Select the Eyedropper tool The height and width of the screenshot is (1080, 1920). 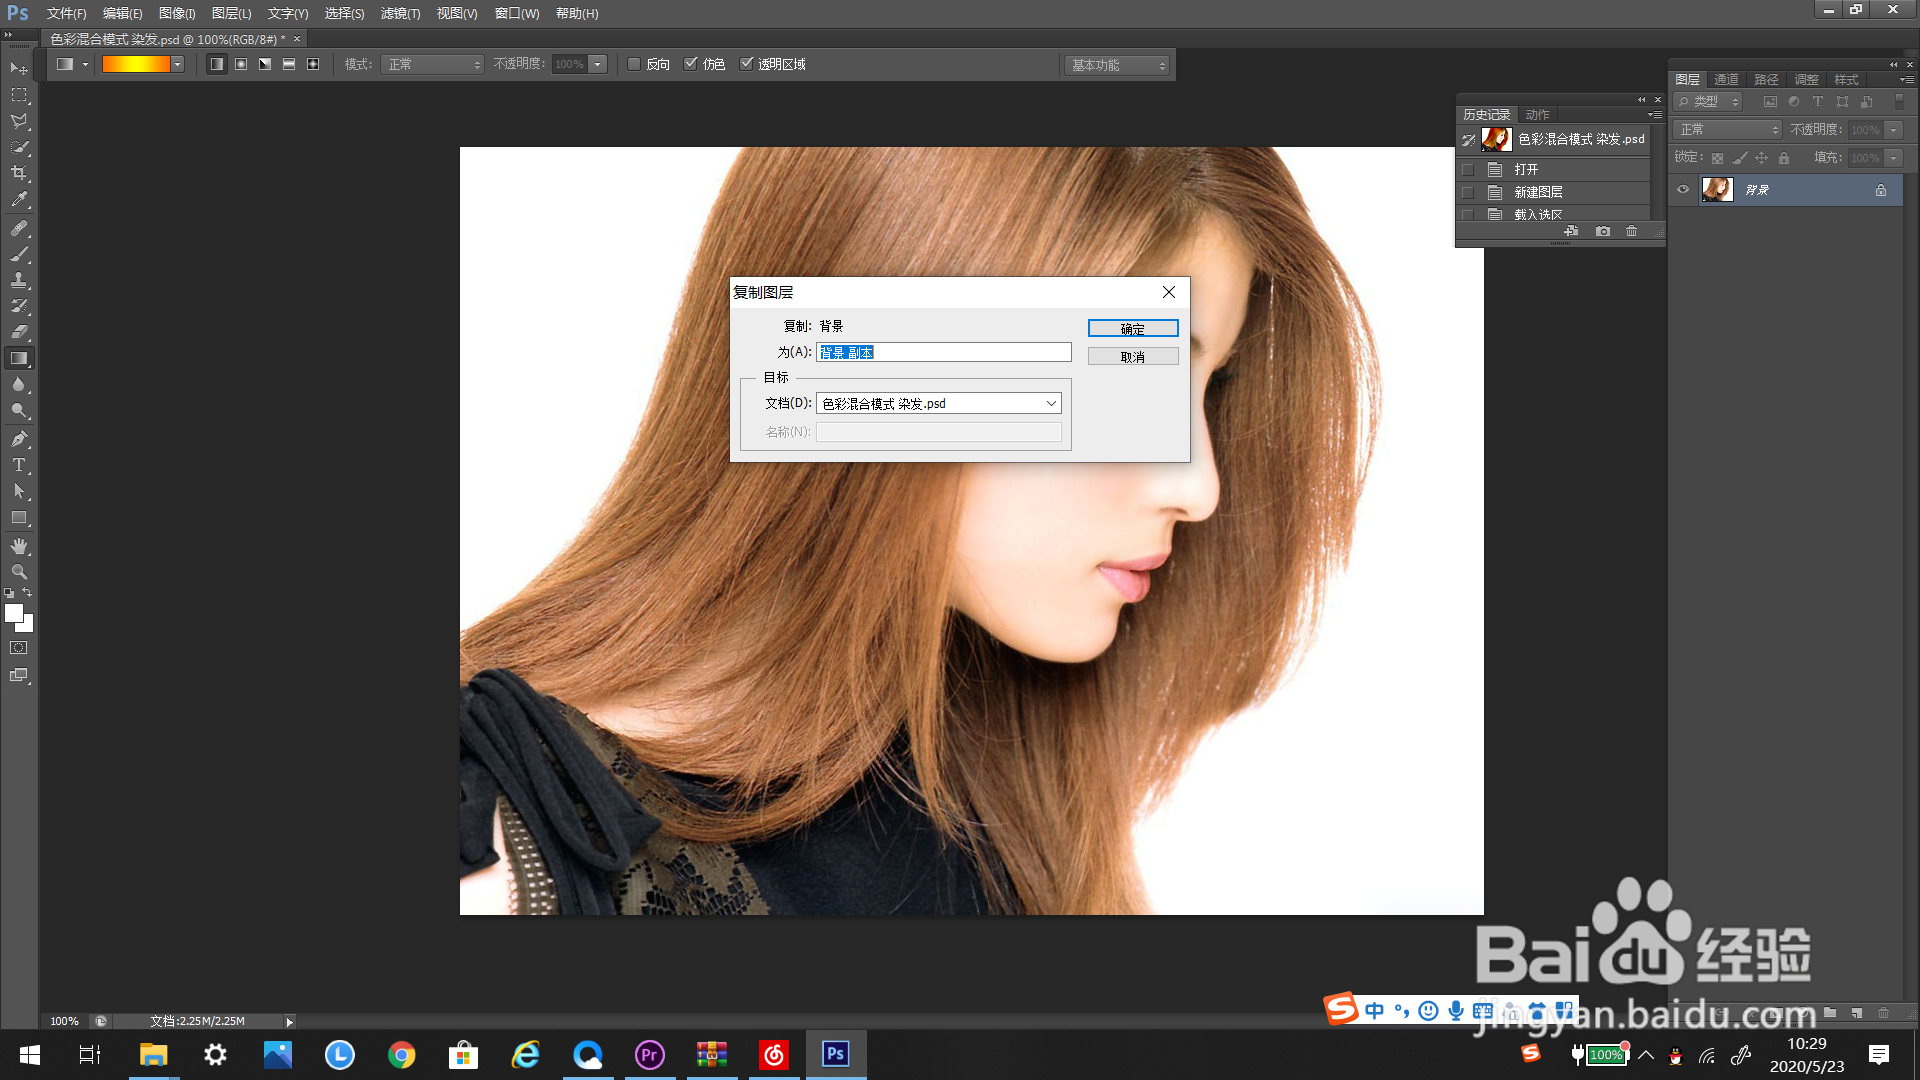pyautogui.click(x=19, y=200)
